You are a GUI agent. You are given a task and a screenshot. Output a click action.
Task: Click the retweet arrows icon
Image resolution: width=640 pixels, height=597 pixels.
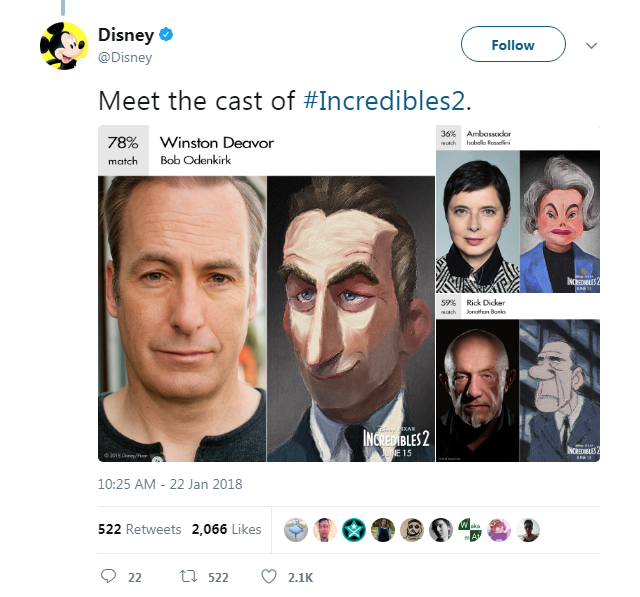coord(189,576)
